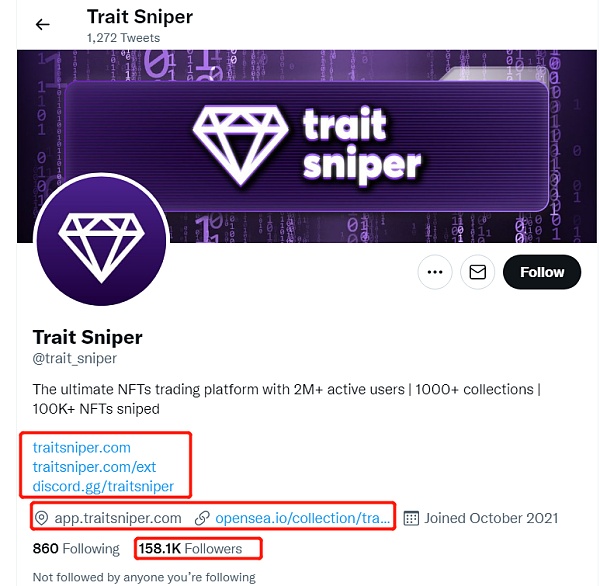View the 860 Following list
The width and height of the screenshot is (600, 586).
pos(76,548)
